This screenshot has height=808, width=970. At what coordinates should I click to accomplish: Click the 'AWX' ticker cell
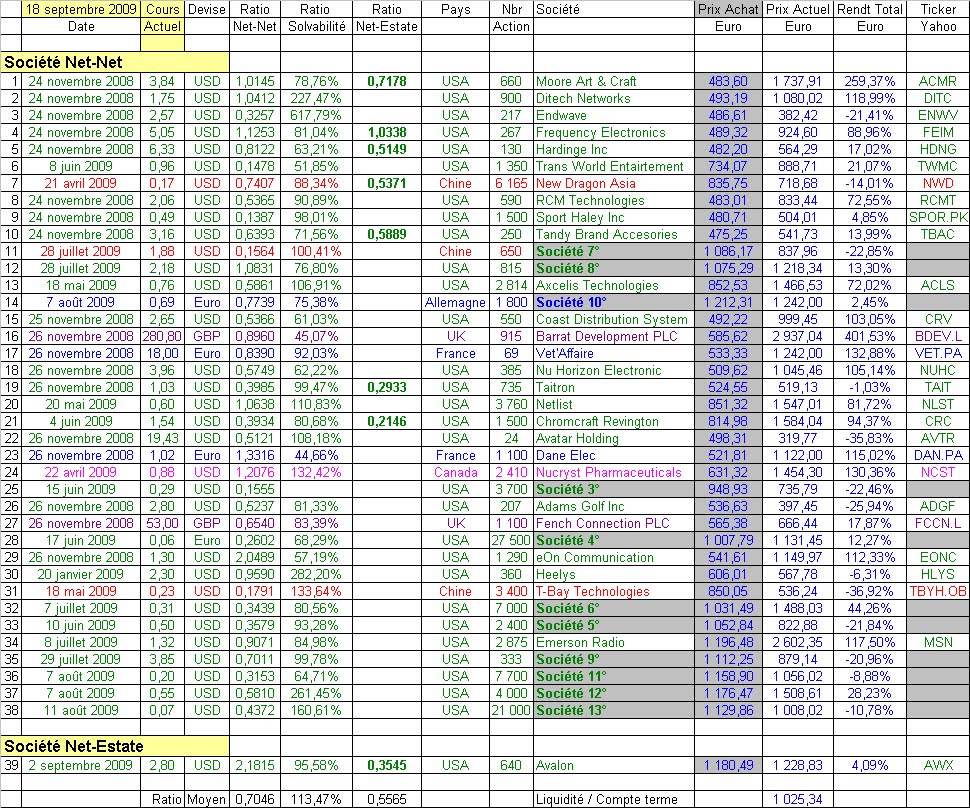coord(938,765)
